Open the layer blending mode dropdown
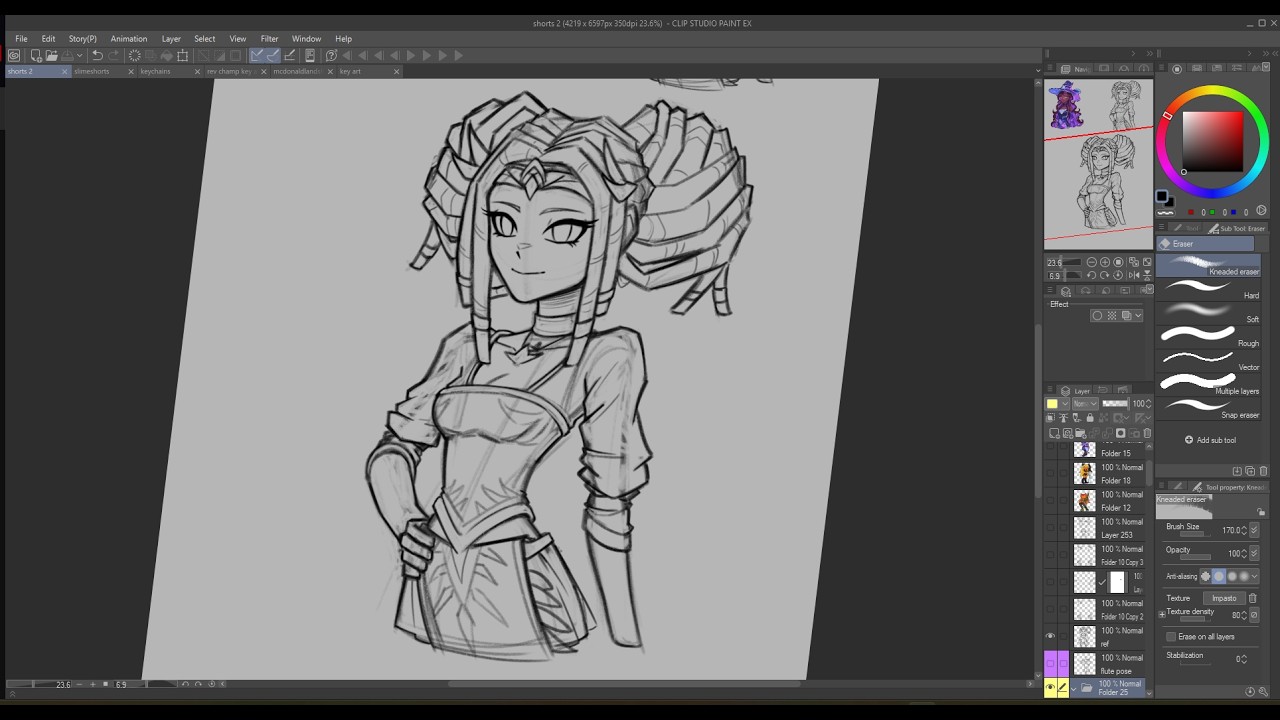 point(1085,403)
